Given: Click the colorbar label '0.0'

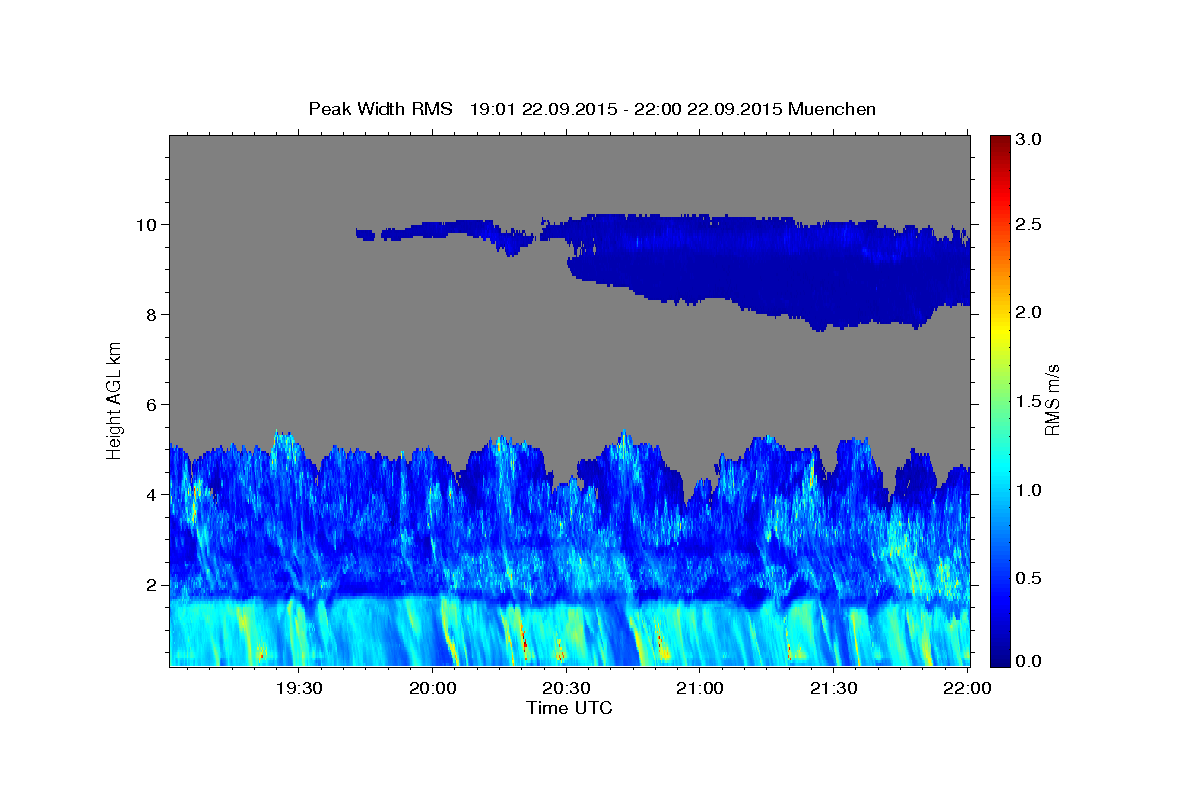Looking at the screenshot, I should [1029, 661].
